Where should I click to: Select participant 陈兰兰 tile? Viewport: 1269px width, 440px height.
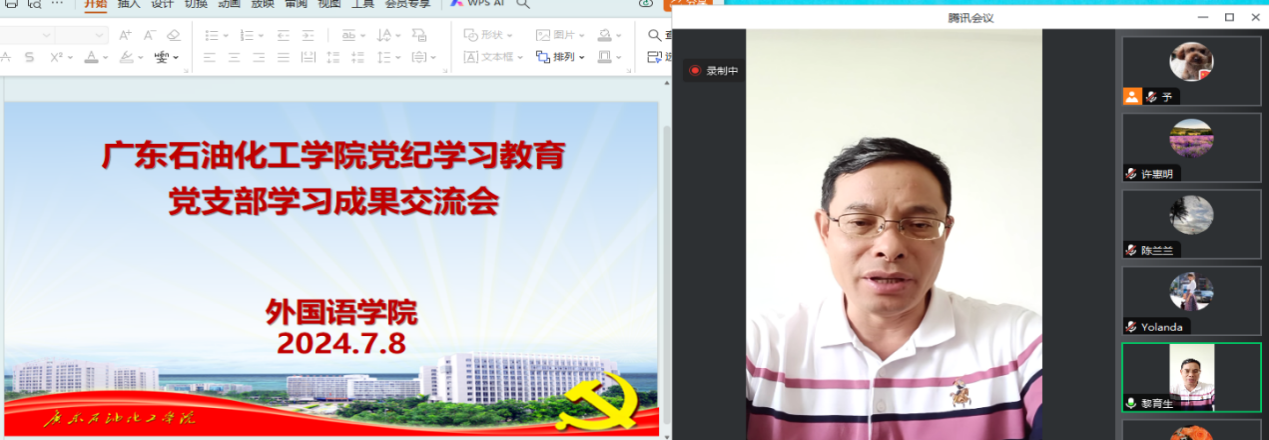1191,224
